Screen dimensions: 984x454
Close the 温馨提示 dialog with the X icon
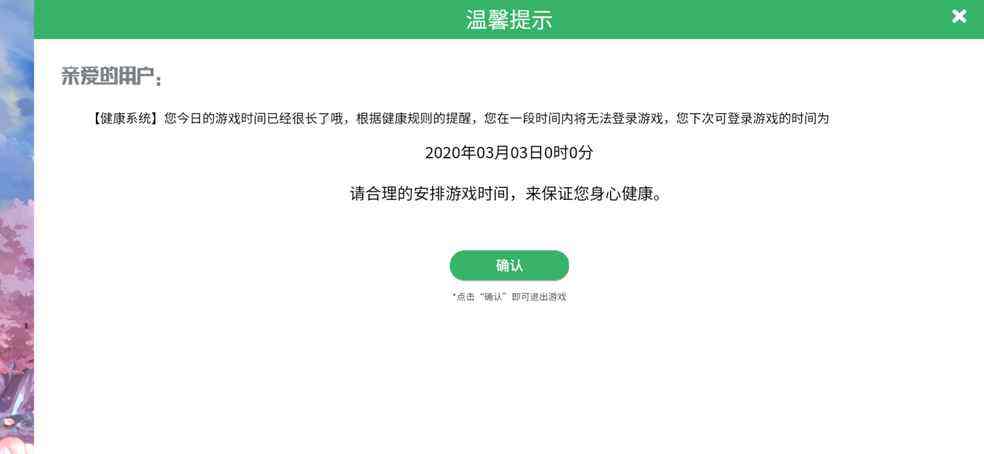[958, 16]
